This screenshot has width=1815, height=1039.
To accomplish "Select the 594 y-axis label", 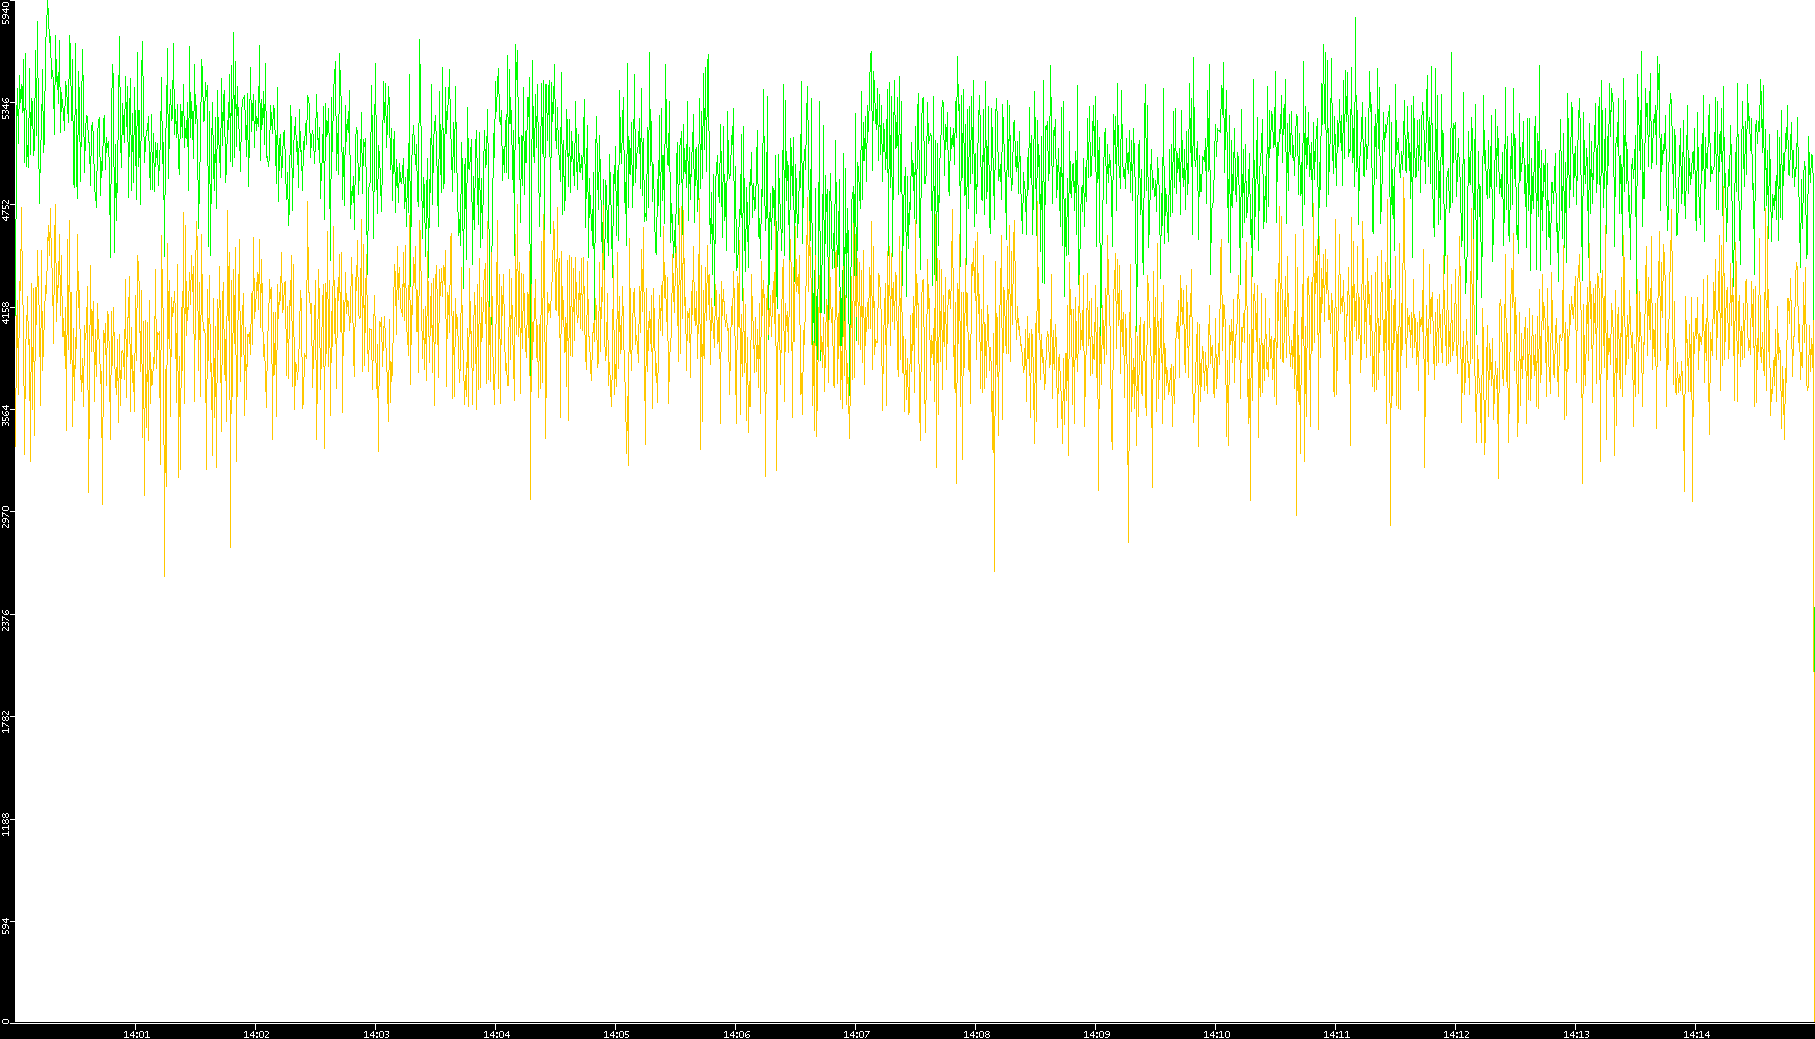I will point(6,924).
